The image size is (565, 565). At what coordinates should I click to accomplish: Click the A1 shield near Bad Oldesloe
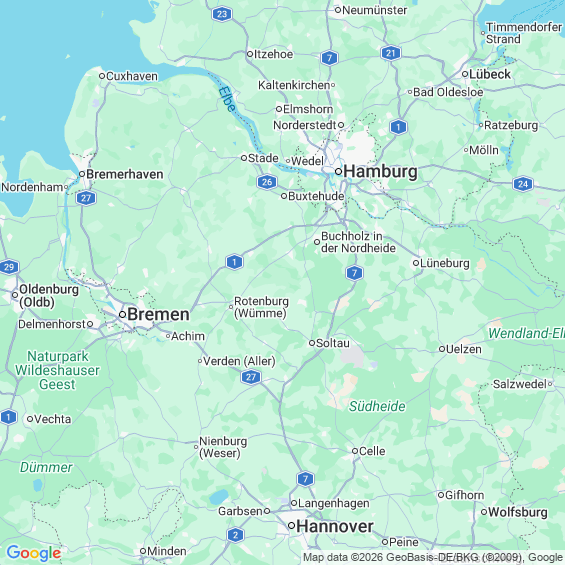(x=398, y=127)
